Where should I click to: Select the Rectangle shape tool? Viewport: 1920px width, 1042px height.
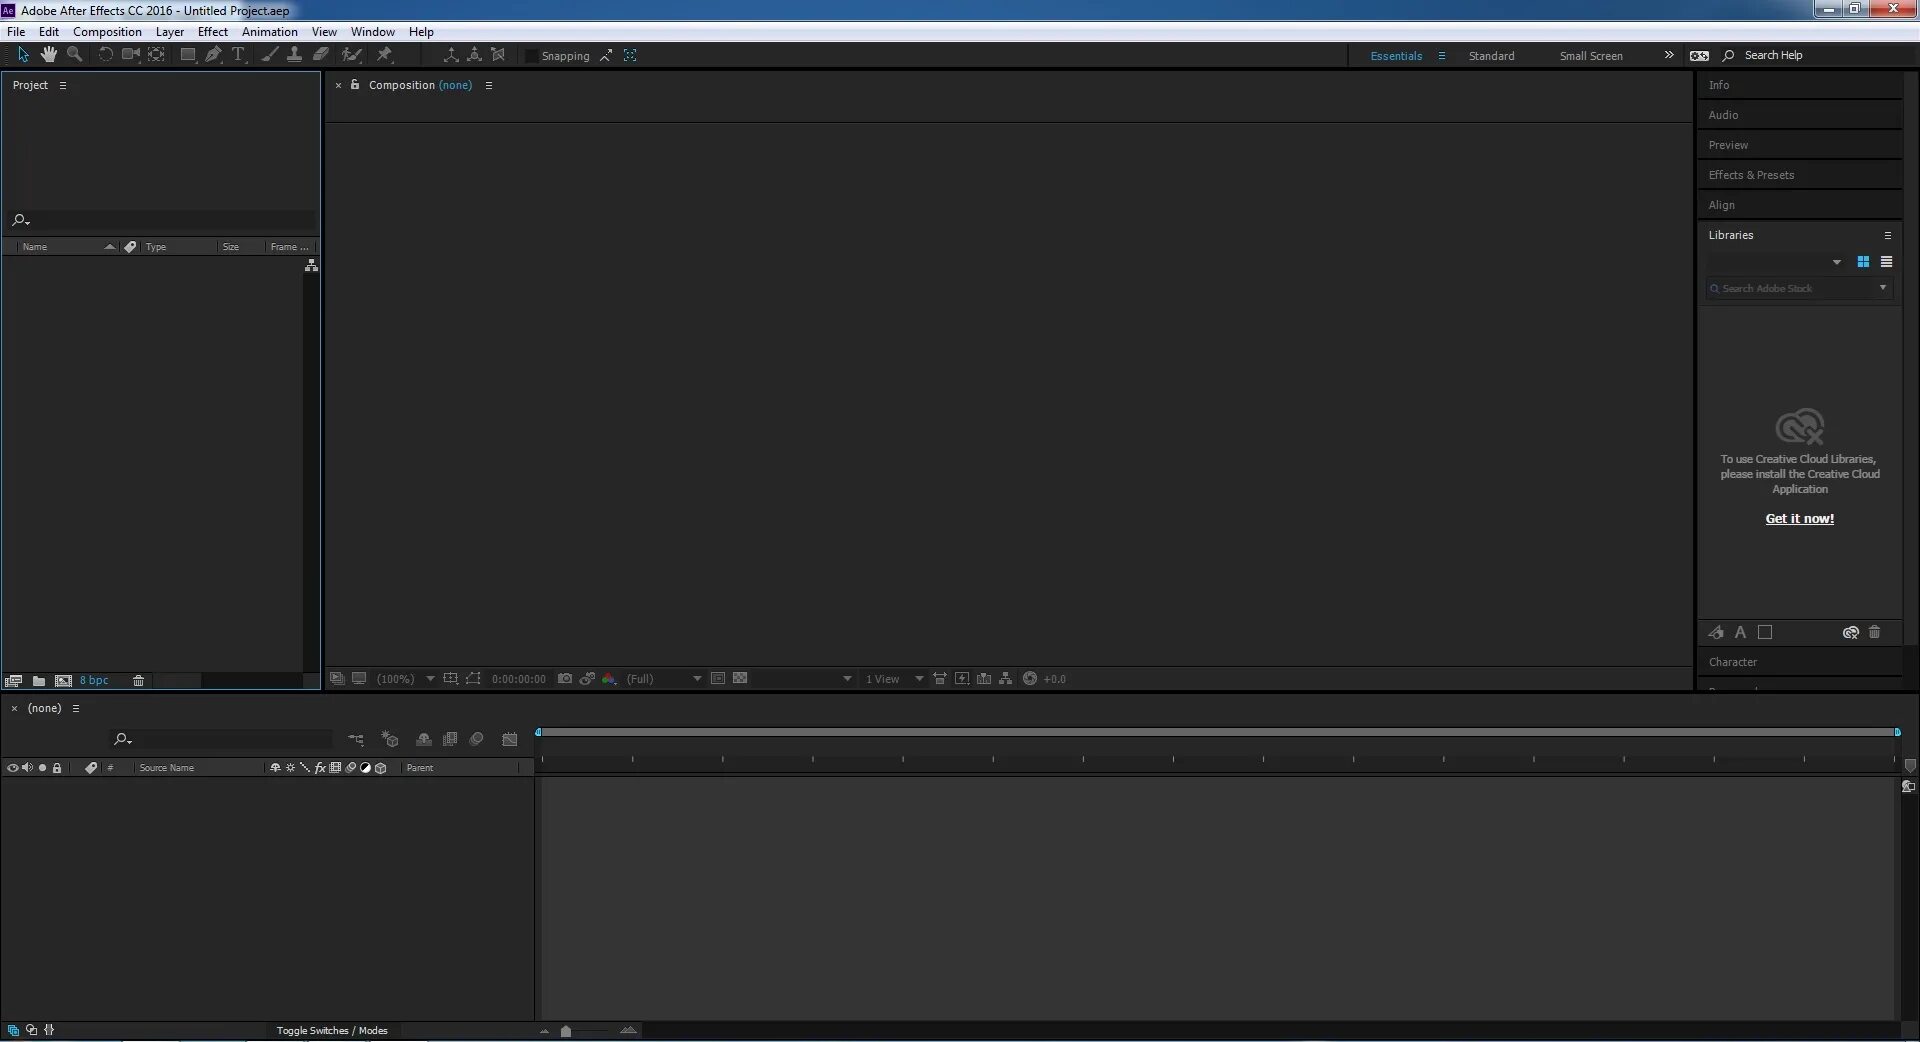click(x=187, y=55)
